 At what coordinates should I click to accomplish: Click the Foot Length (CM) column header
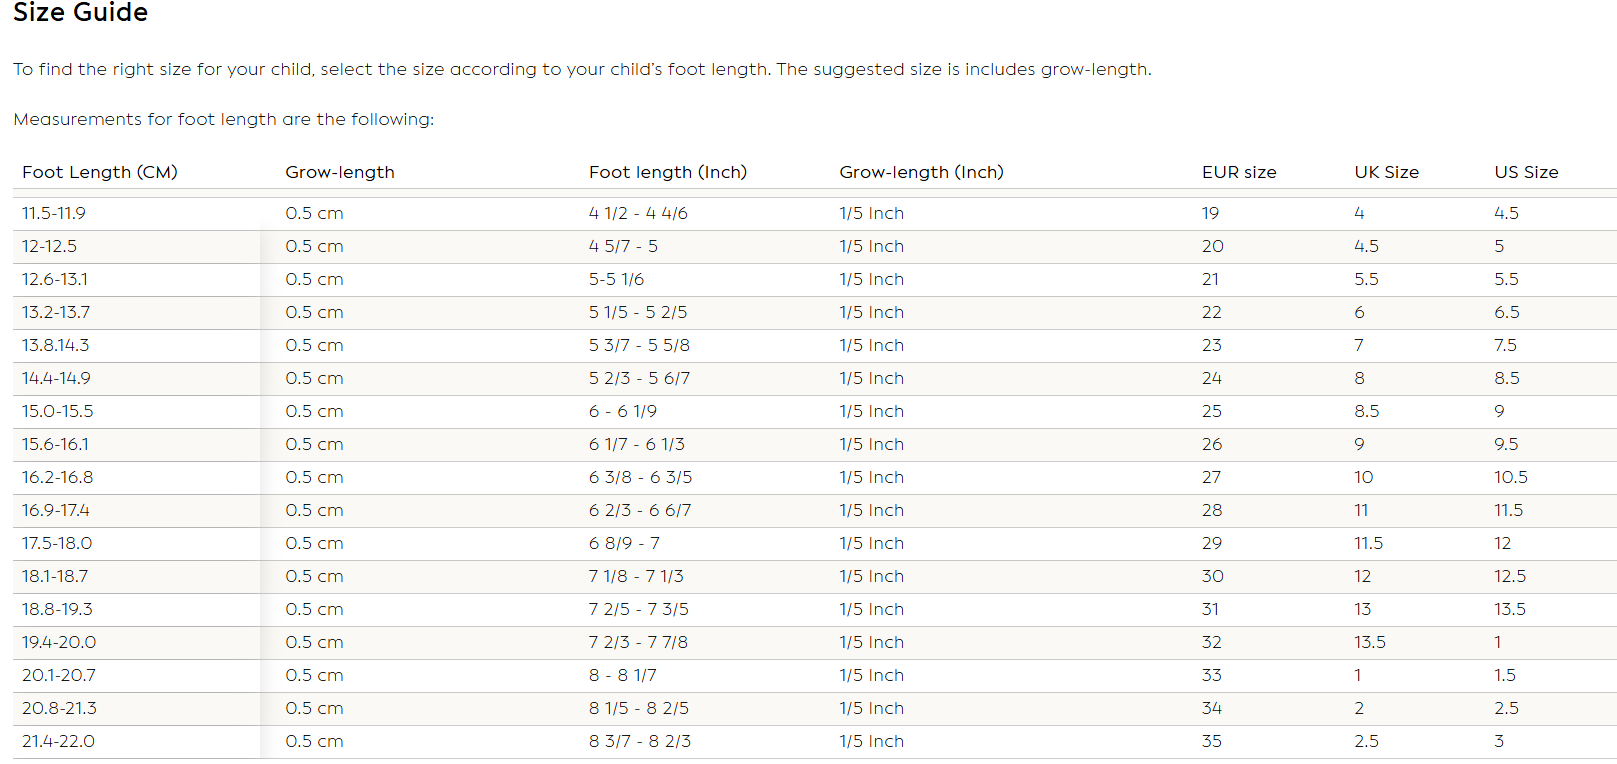[x=100, y=172]
